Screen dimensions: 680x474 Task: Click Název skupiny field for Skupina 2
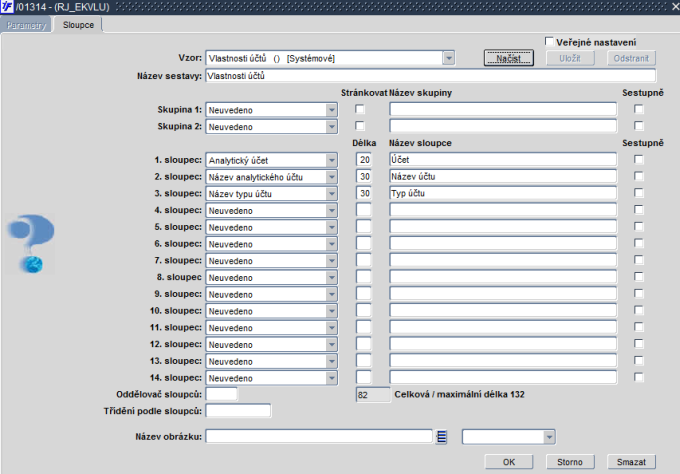pos(503,126)
